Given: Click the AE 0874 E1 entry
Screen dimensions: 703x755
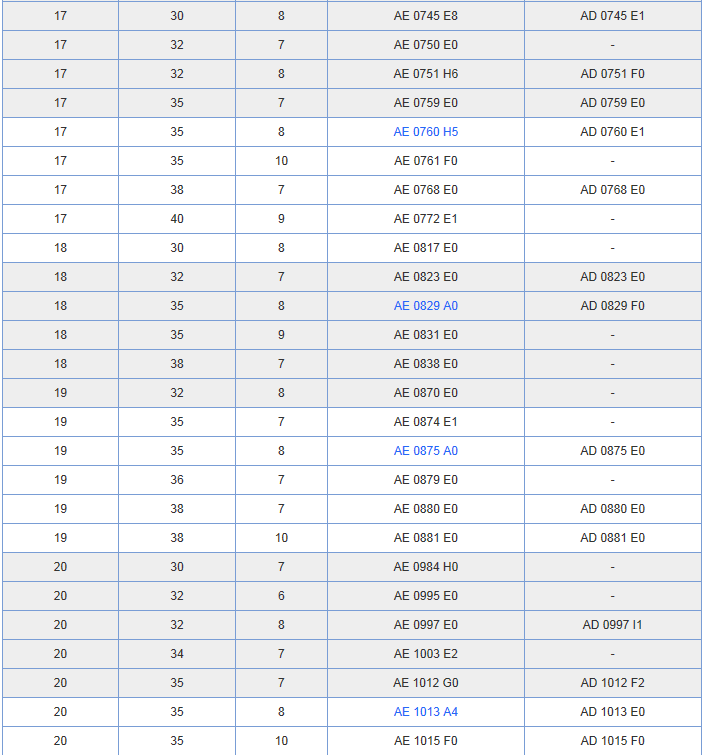Looking at the screenshot, I should pos(425,422).
